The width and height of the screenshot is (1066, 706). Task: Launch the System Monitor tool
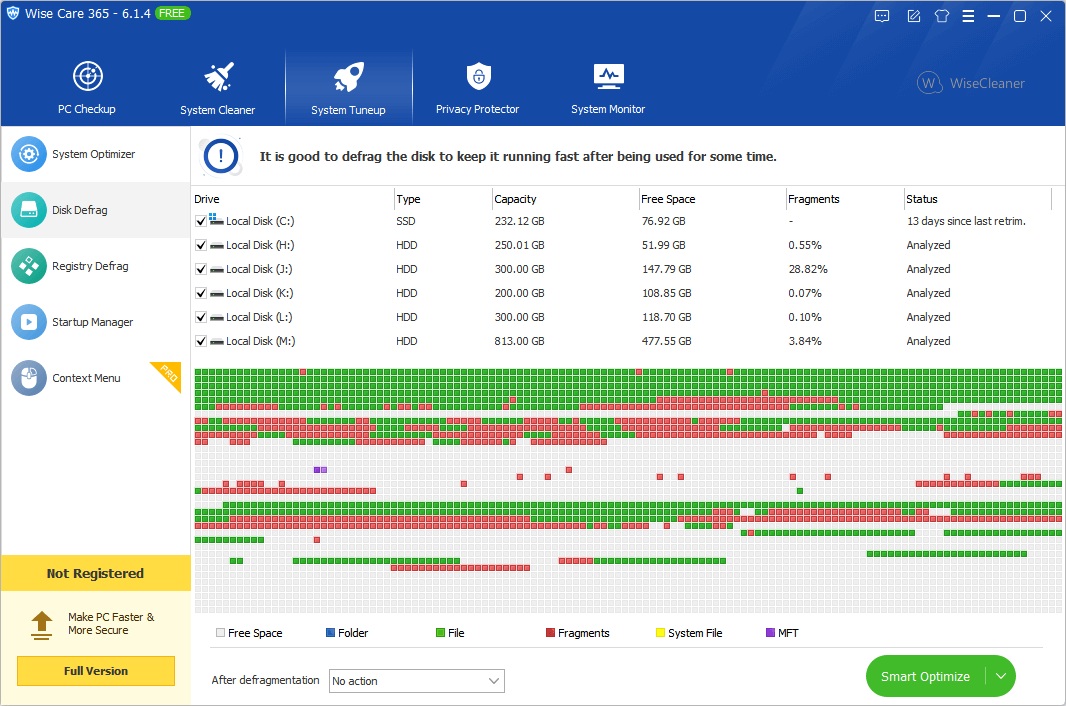(x=608, y=86)
